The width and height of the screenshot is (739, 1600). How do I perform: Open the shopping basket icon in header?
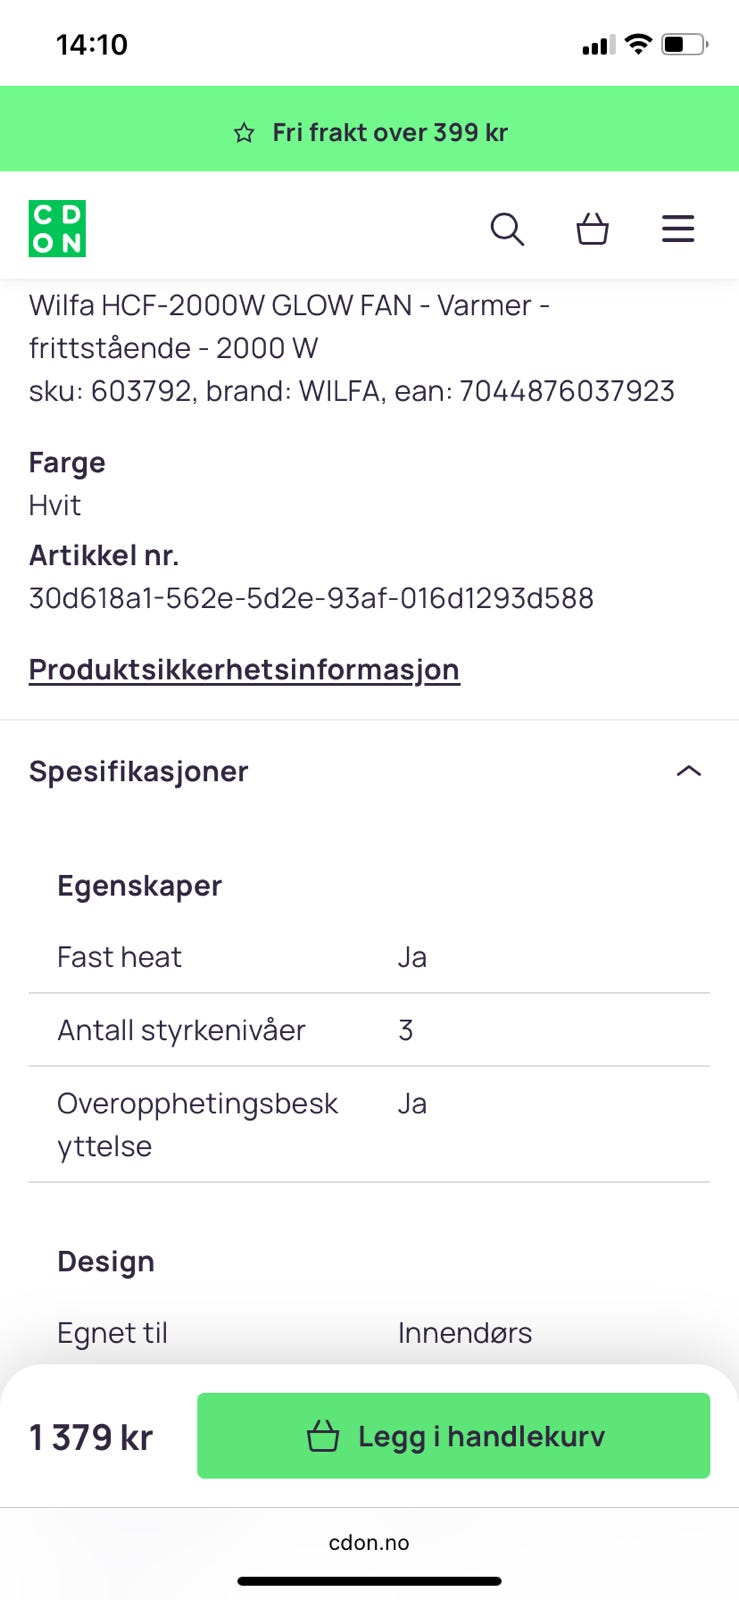[x=592, y=229]
